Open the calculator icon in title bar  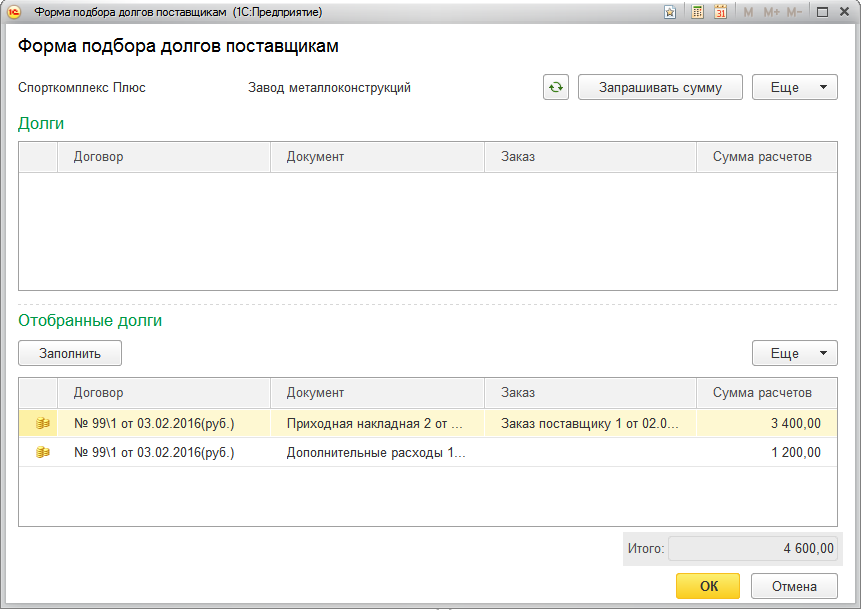click(x=697, y=12)
